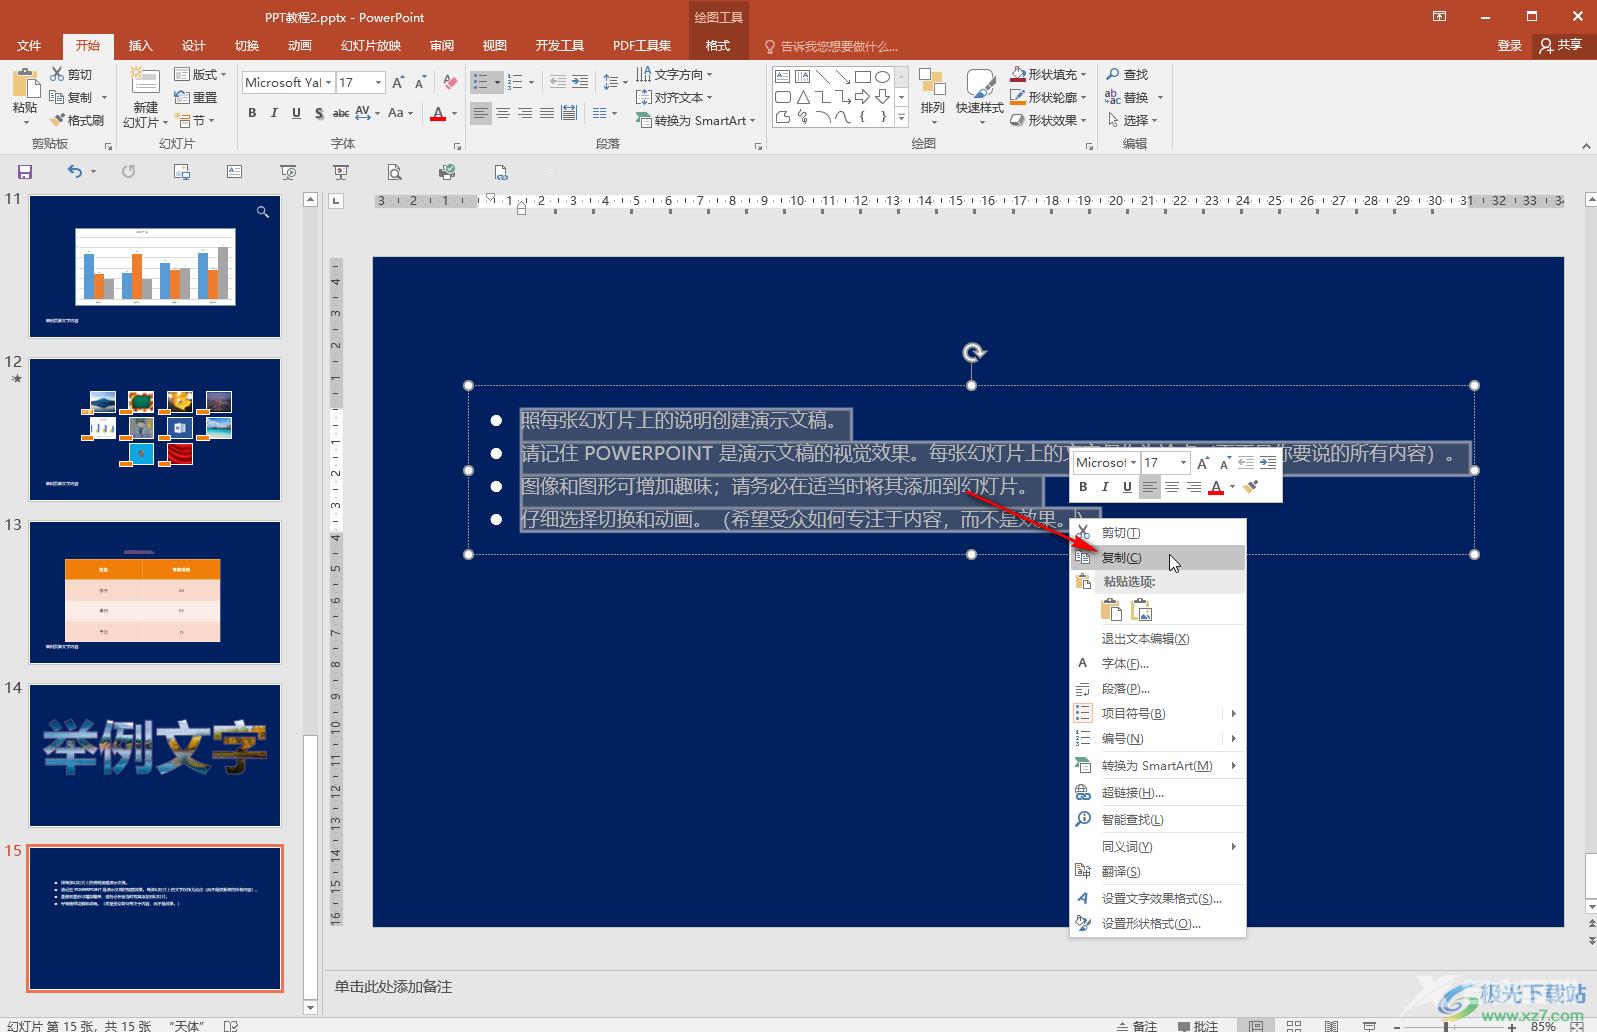This screenshot has width=1597, height=1032.
Task: Create a New Slide (新建幻灯片)
Action: pos(145,98)
